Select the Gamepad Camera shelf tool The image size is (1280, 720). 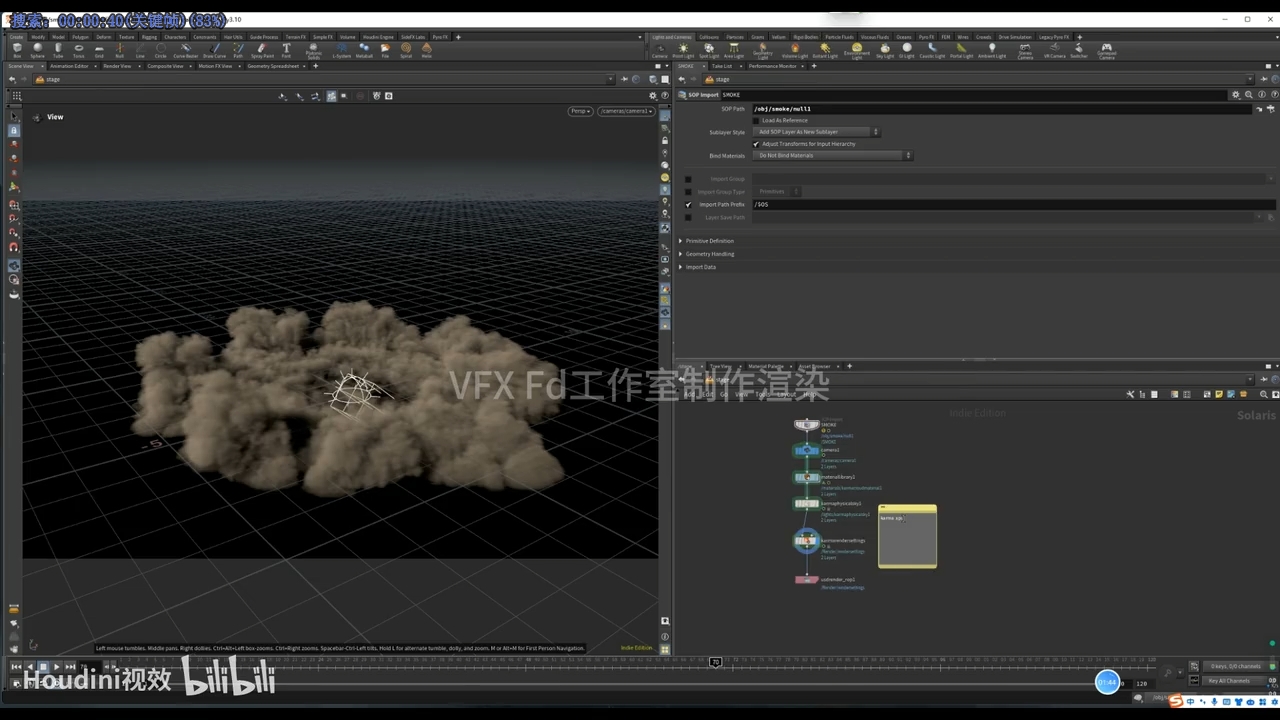point(1109,48)
